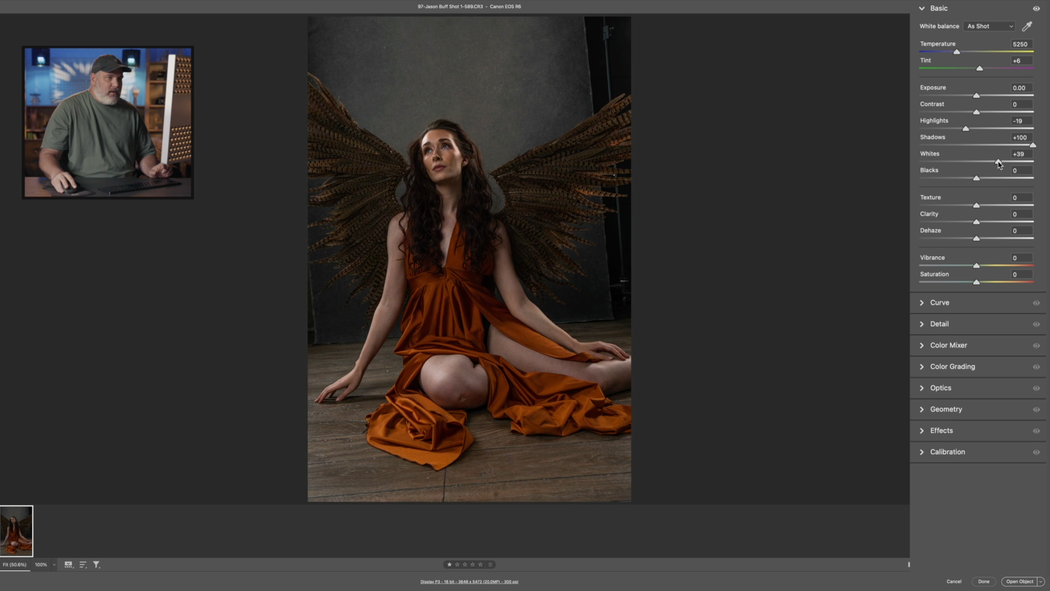This screenshot has height=591, width=1050.
Task: Toggle visibility of Color Mixer edits
Action: [x=1036, y=346]
